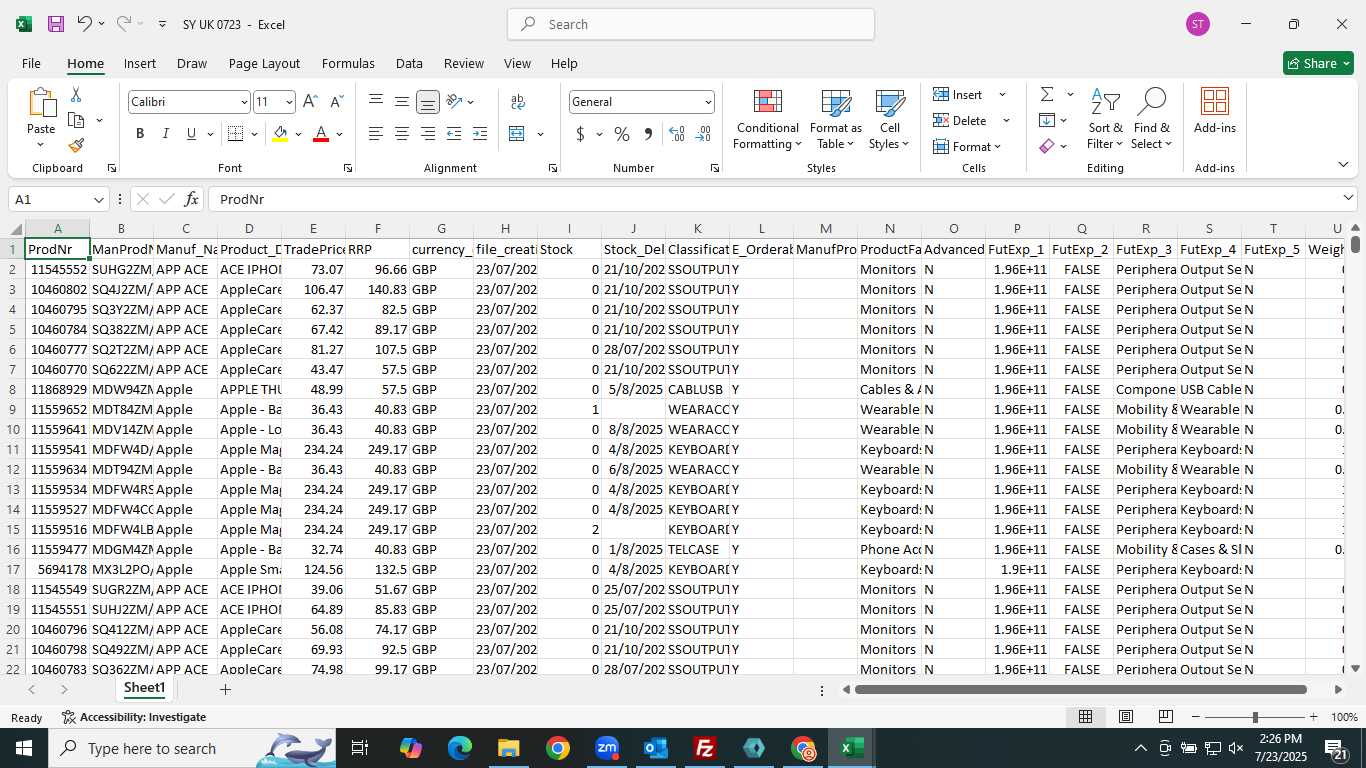
Task: Click the Wrap Text icon
Action: click(518, 102)
